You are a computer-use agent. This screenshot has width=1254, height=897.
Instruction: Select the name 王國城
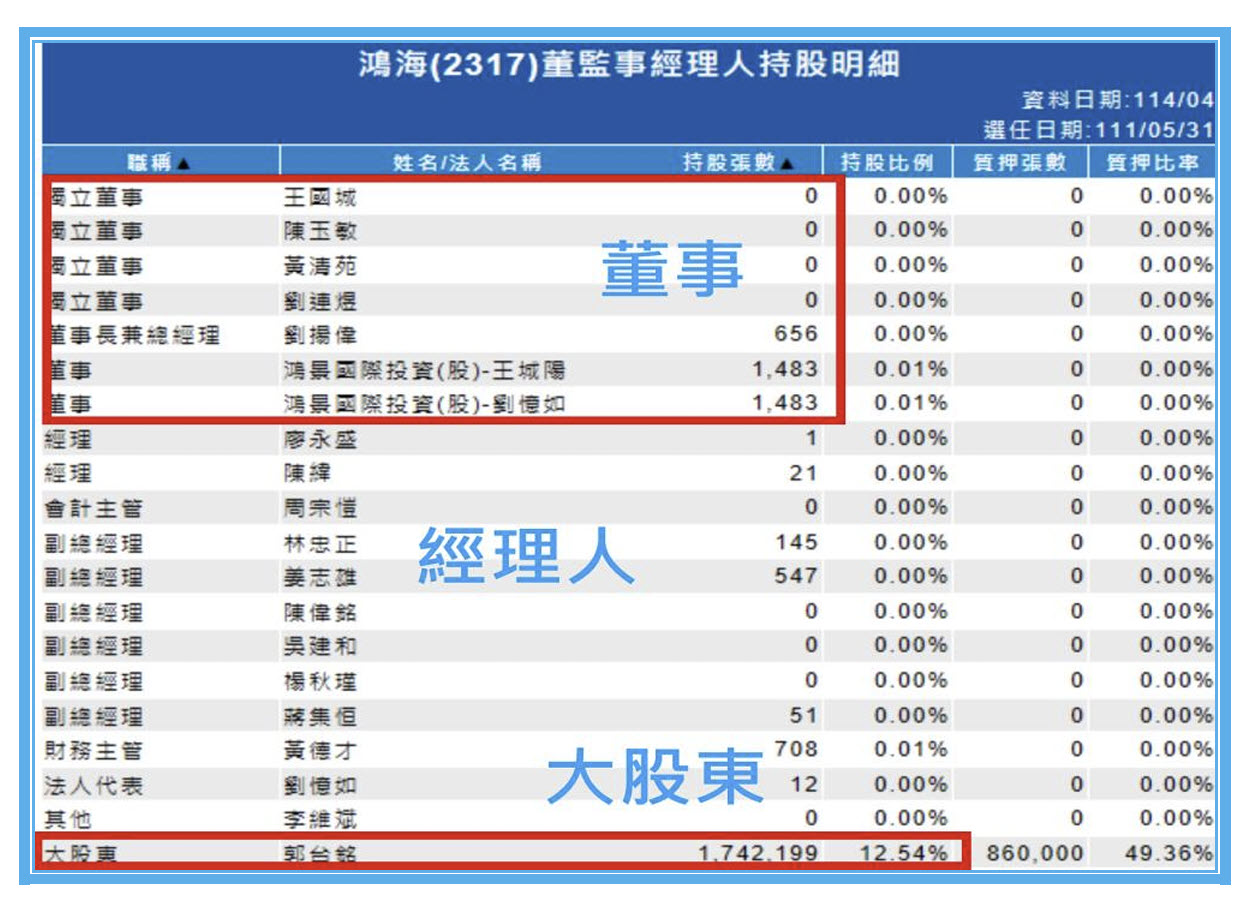[x=320, y=196]
